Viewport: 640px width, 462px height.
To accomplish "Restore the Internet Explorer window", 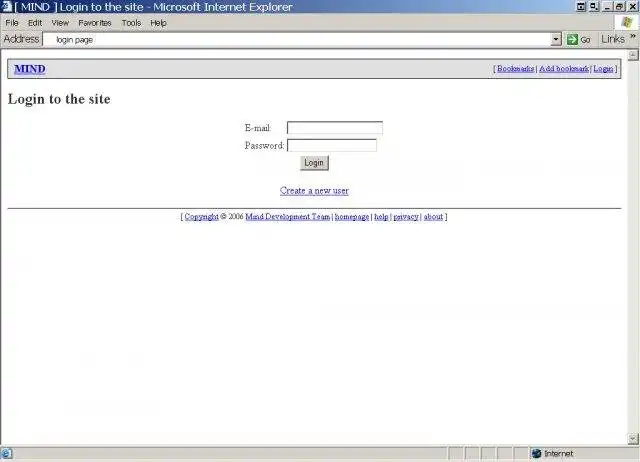I will [x=619, y=7].
